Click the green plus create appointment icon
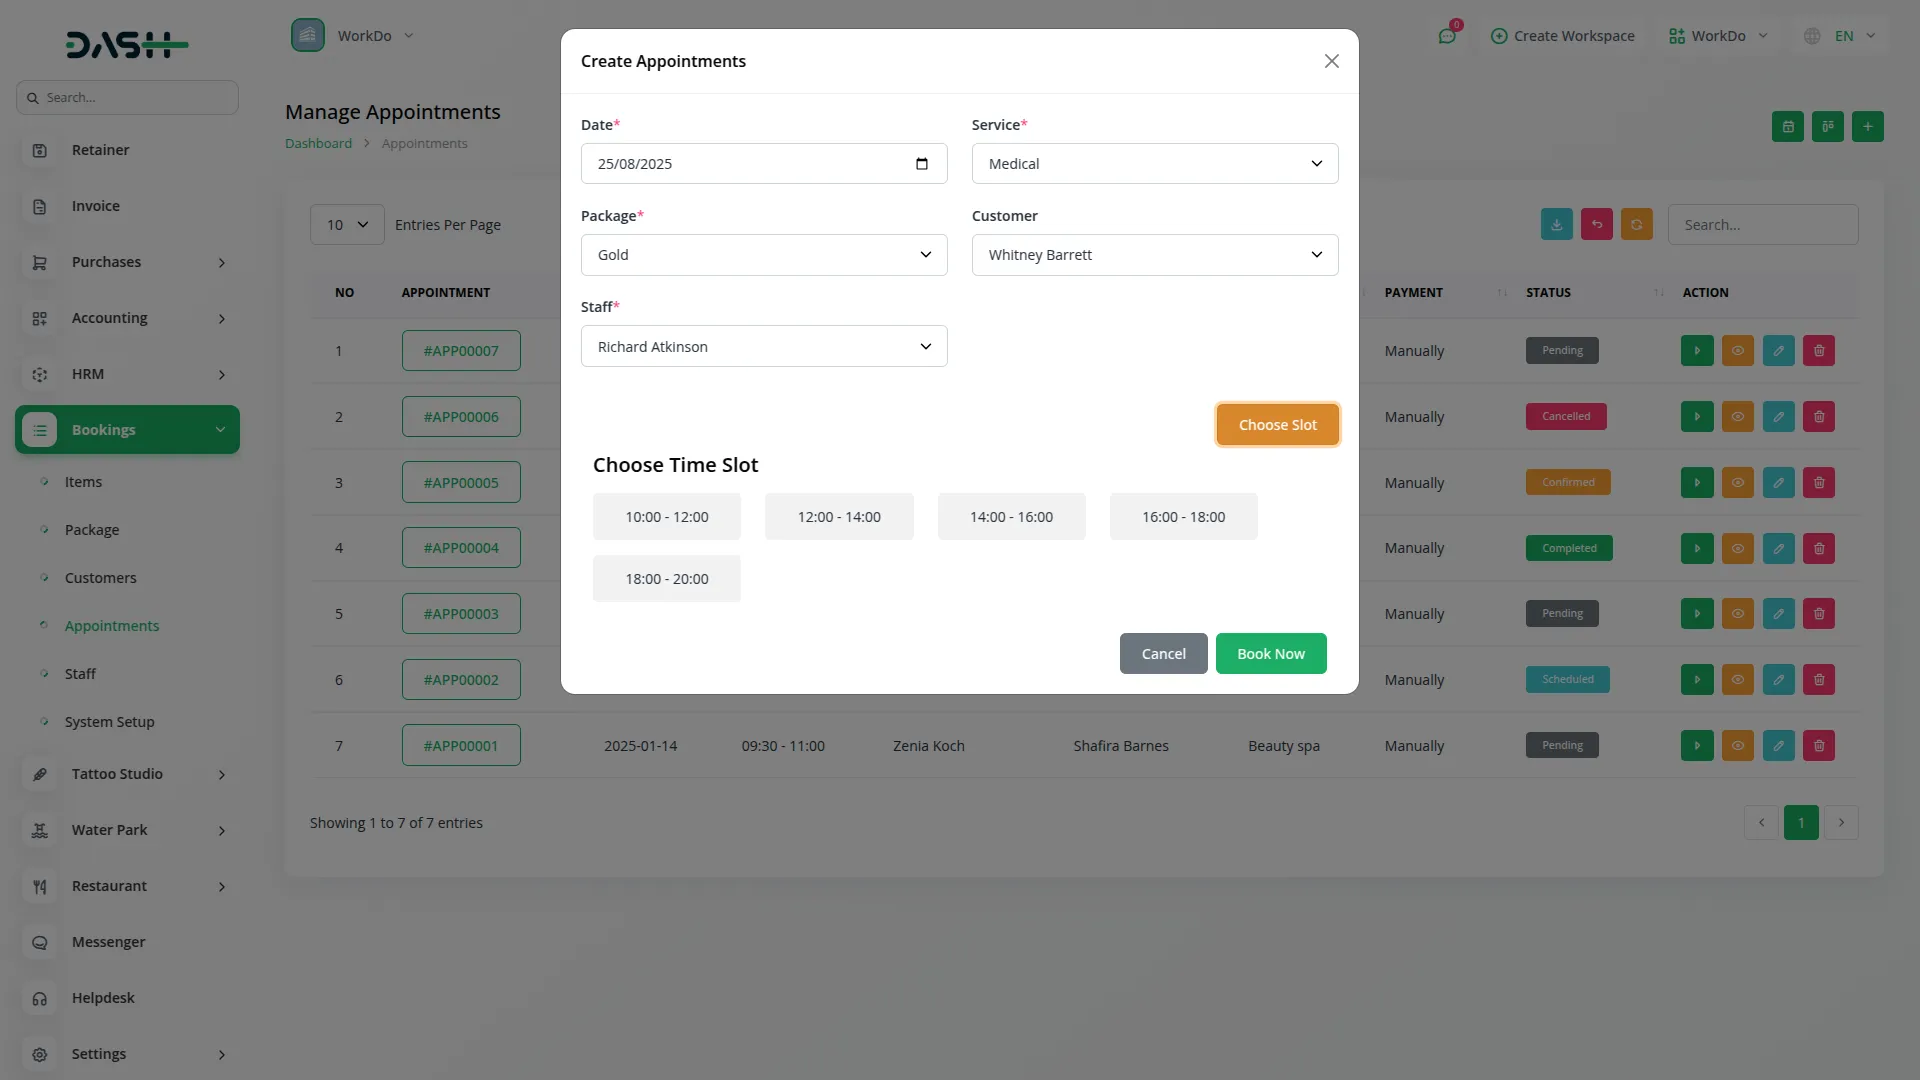The image size is (1920, 1080). point(1867,127)
